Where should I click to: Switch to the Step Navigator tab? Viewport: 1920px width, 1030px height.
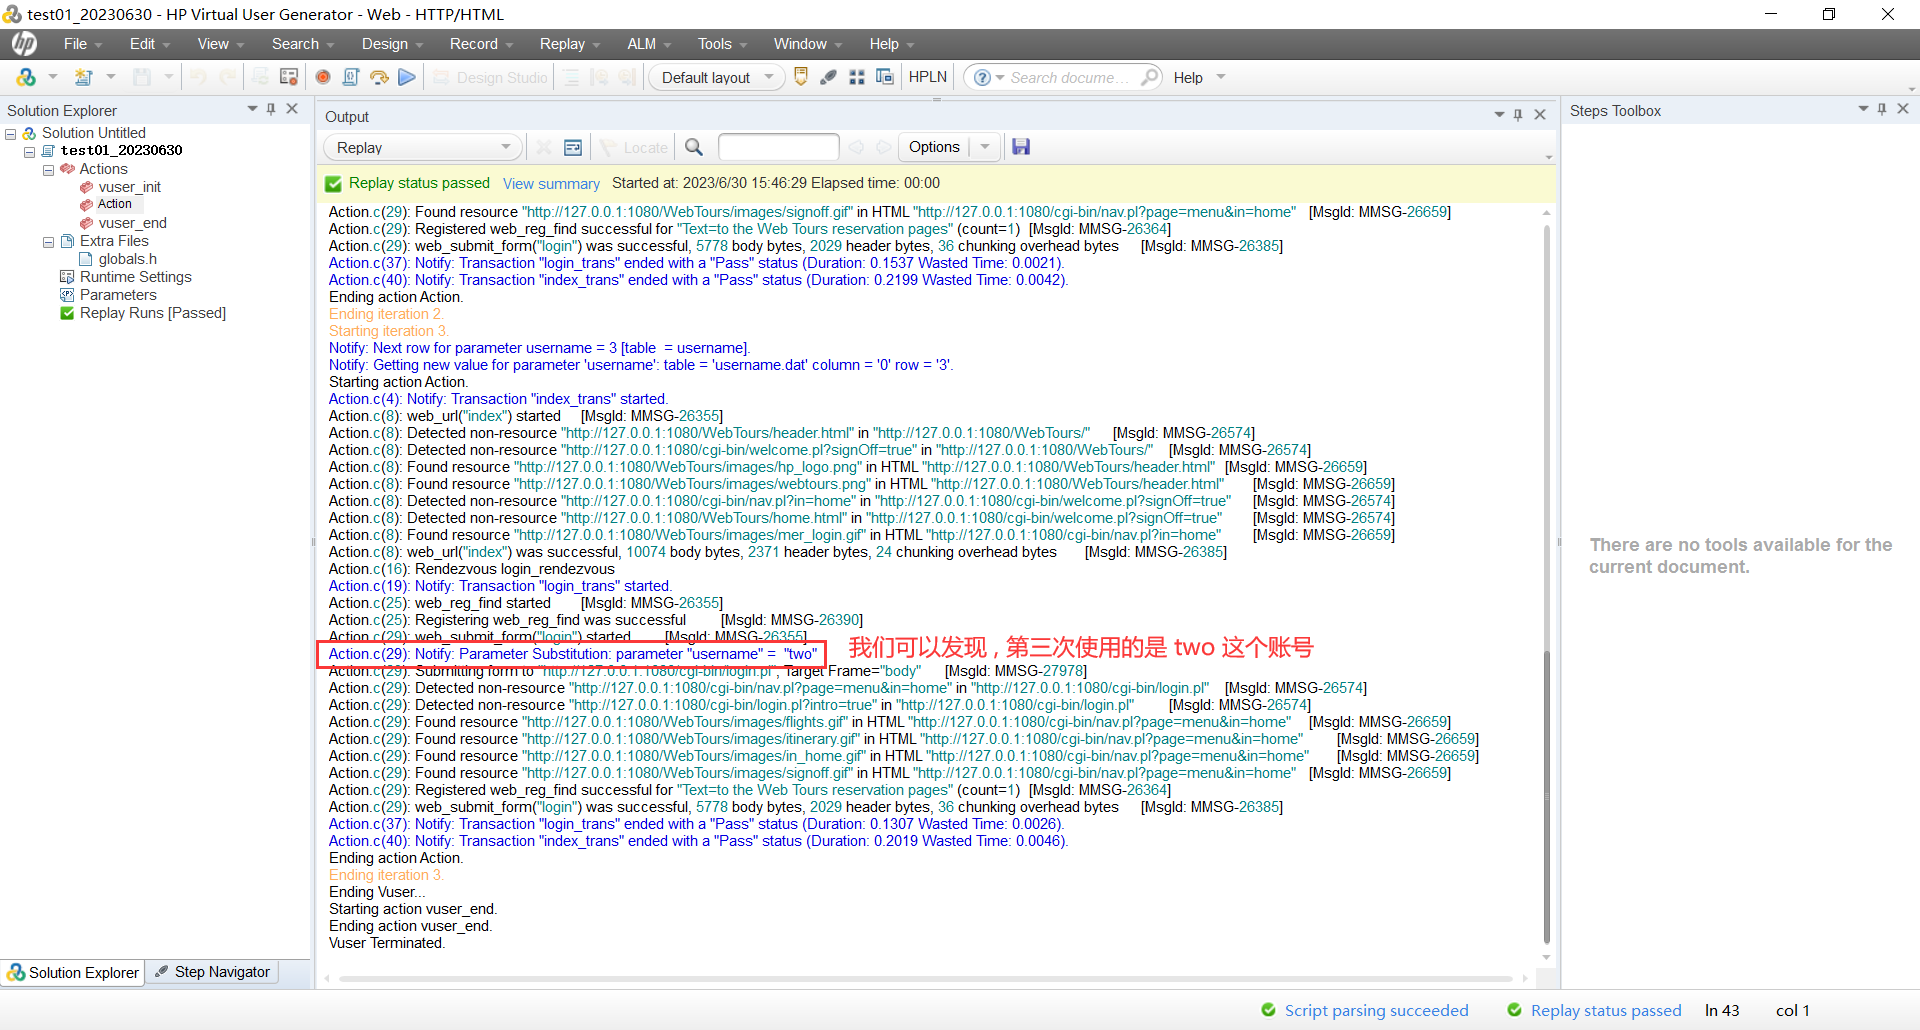click(212, 972)
